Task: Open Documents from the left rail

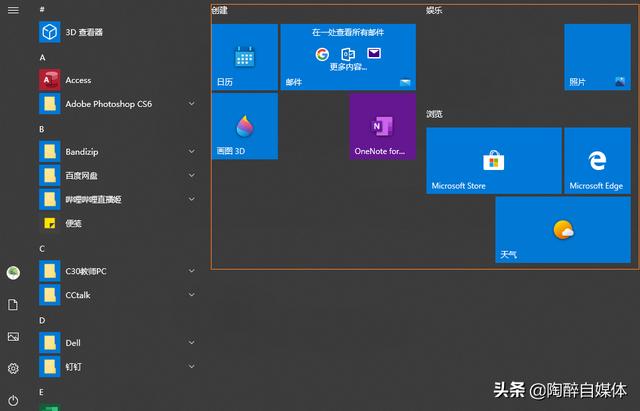Action: [13, 304]
